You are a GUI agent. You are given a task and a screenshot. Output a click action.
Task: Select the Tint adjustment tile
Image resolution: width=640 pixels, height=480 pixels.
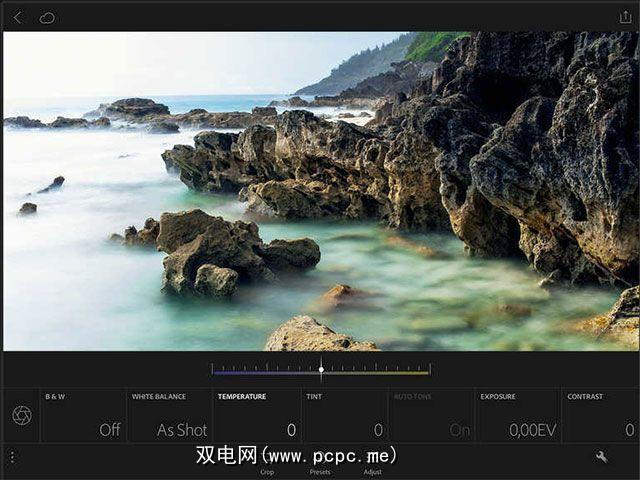[x=344, y=415]
